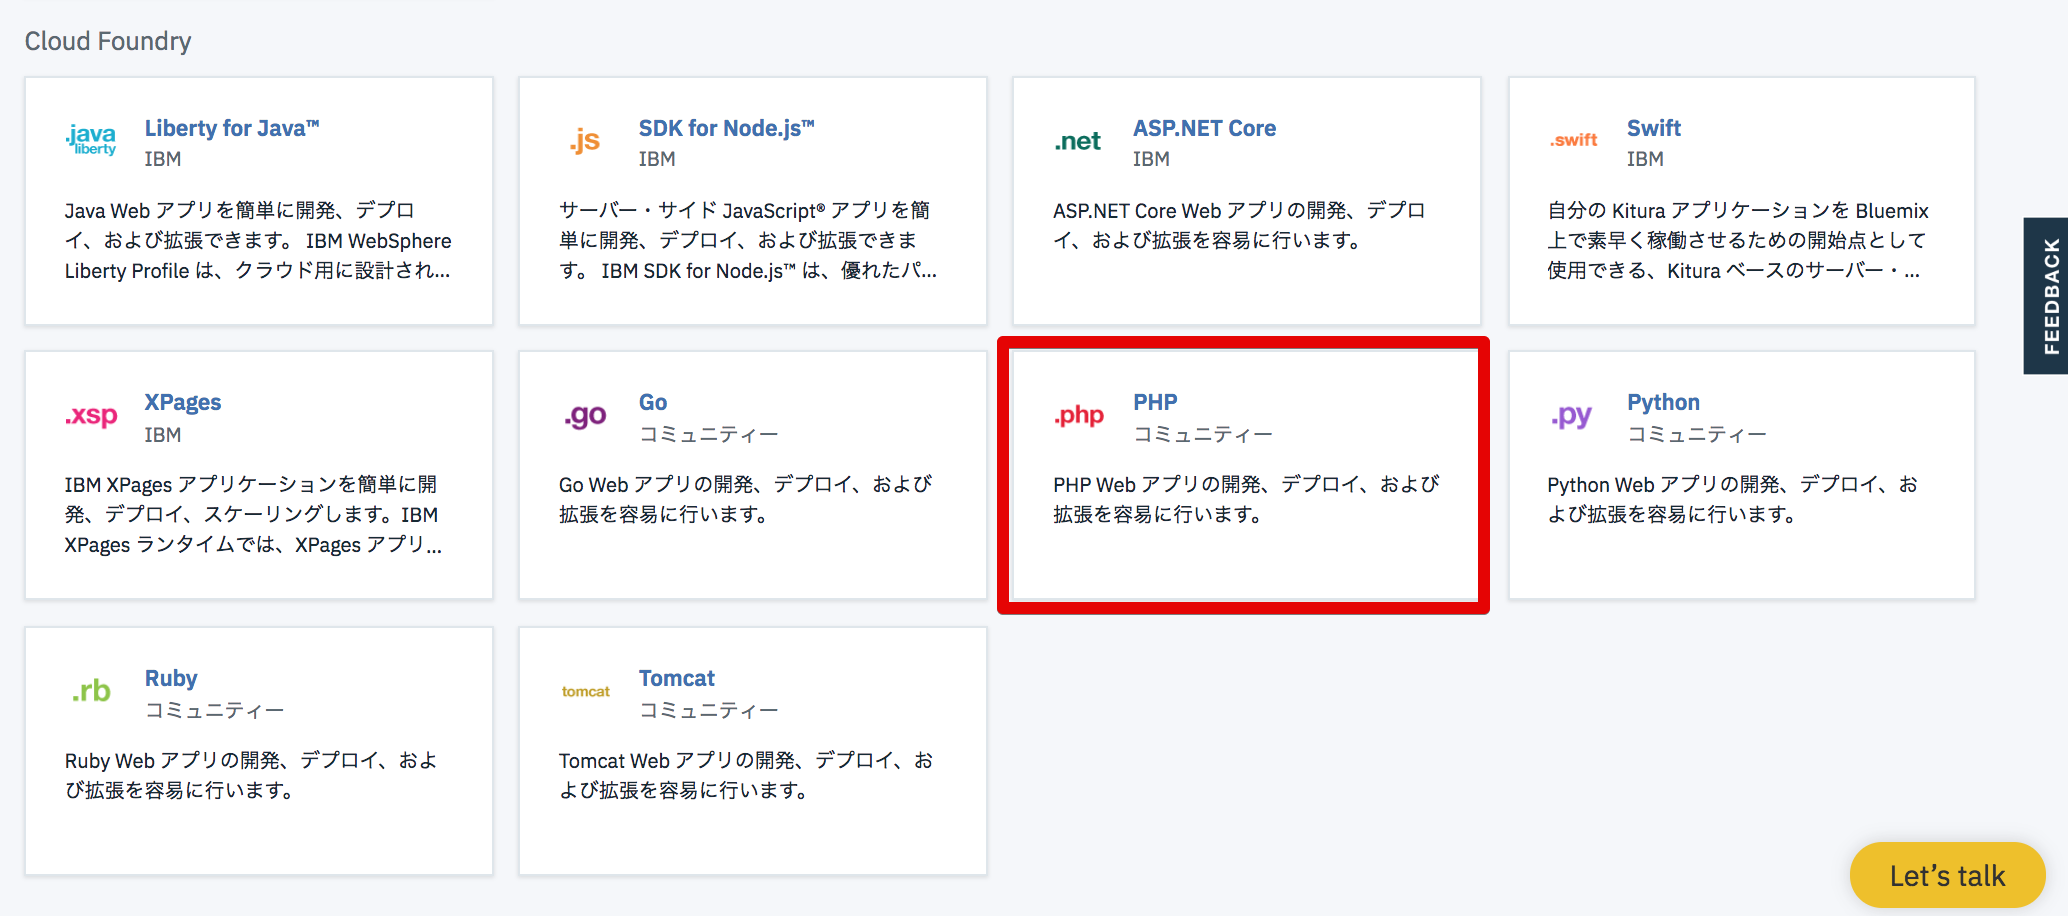Screen dimensions: 2068x916
Task: Click the .py Python icon
Action: (1571, 415)
